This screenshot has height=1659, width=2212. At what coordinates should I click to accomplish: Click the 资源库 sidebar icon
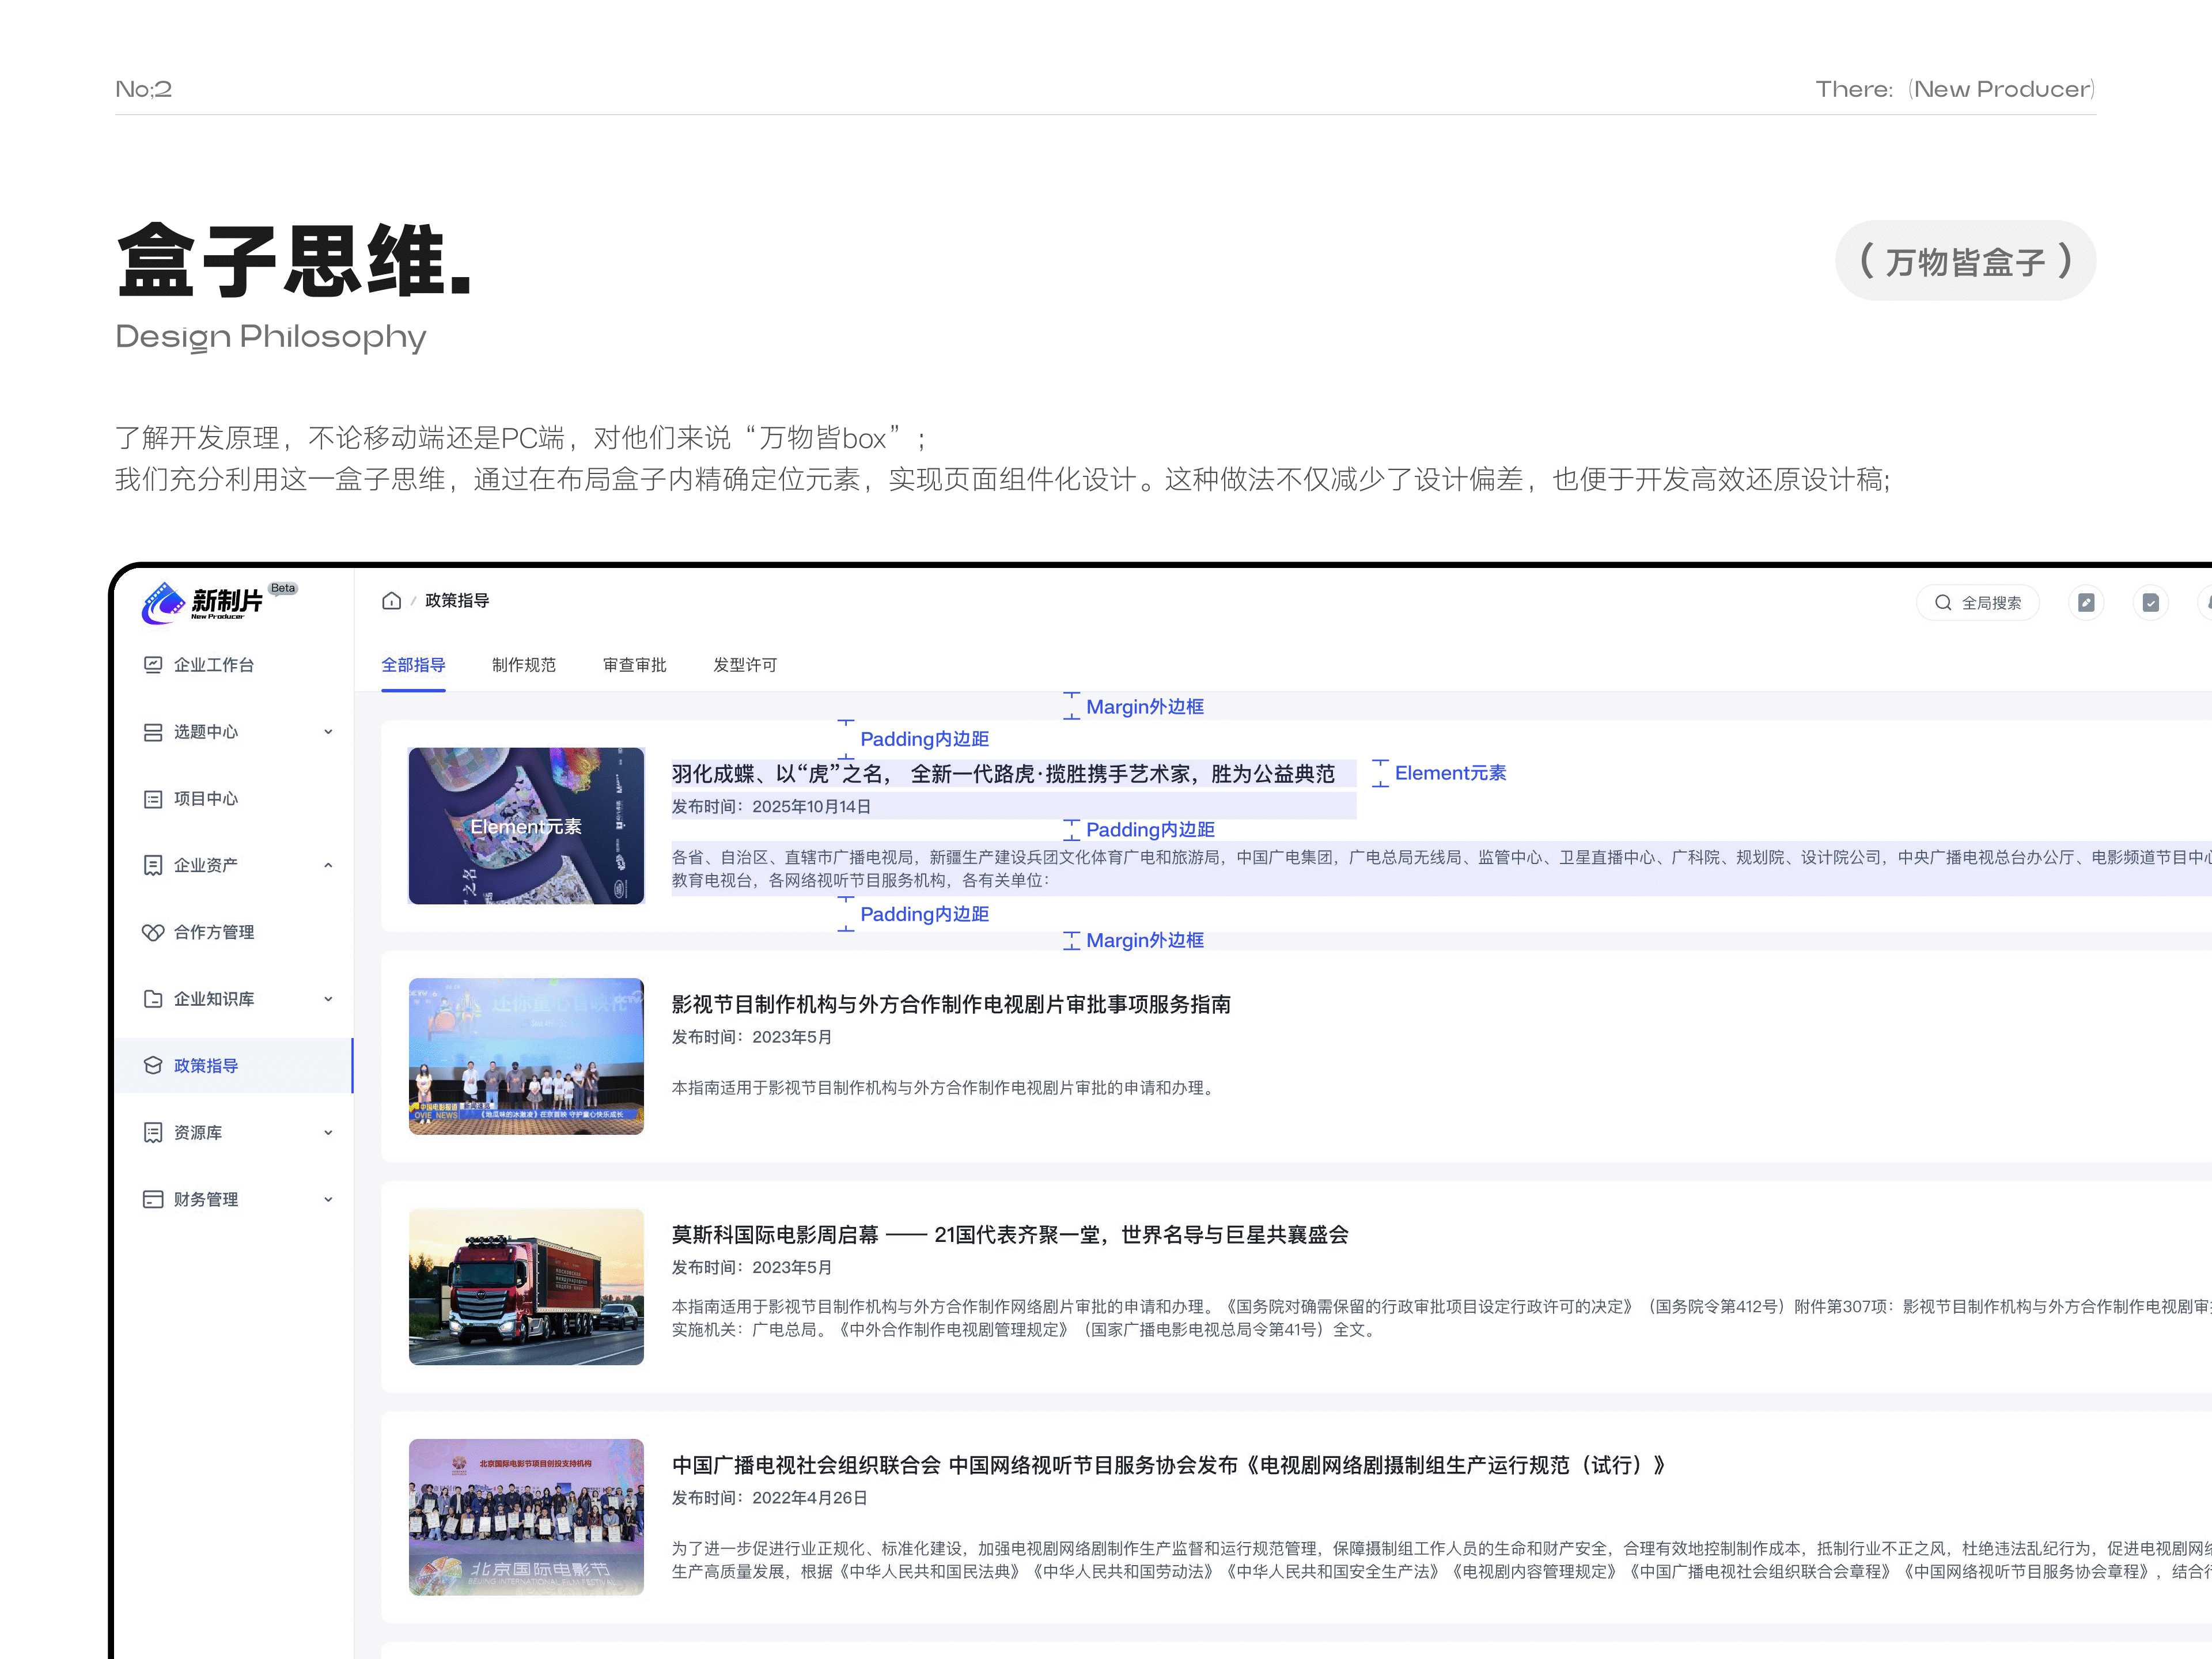(x=153, y=1133)
